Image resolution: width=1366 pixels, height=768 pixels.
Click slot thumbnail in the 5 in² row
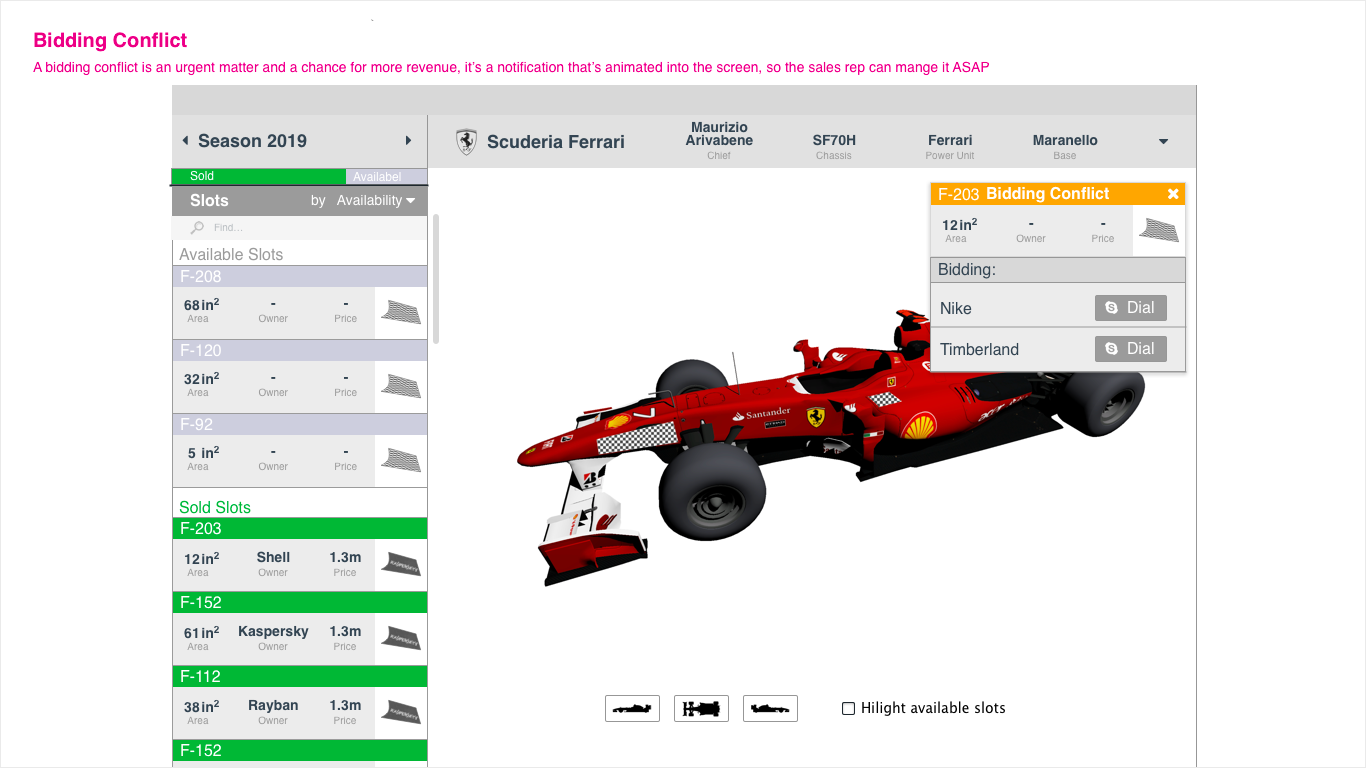click(x=401, y=461)
